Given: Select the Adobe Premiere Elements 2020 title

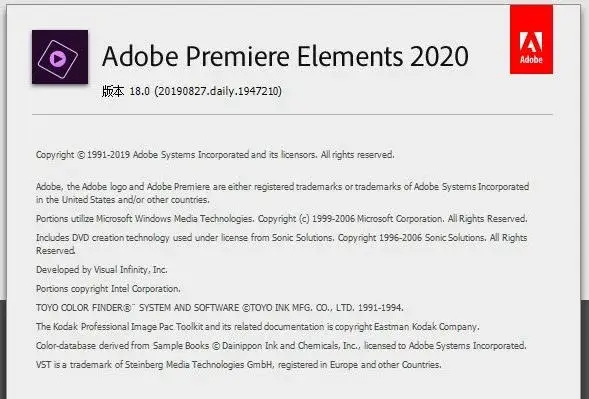Looking at the screenshot, I should pos(285,56).
